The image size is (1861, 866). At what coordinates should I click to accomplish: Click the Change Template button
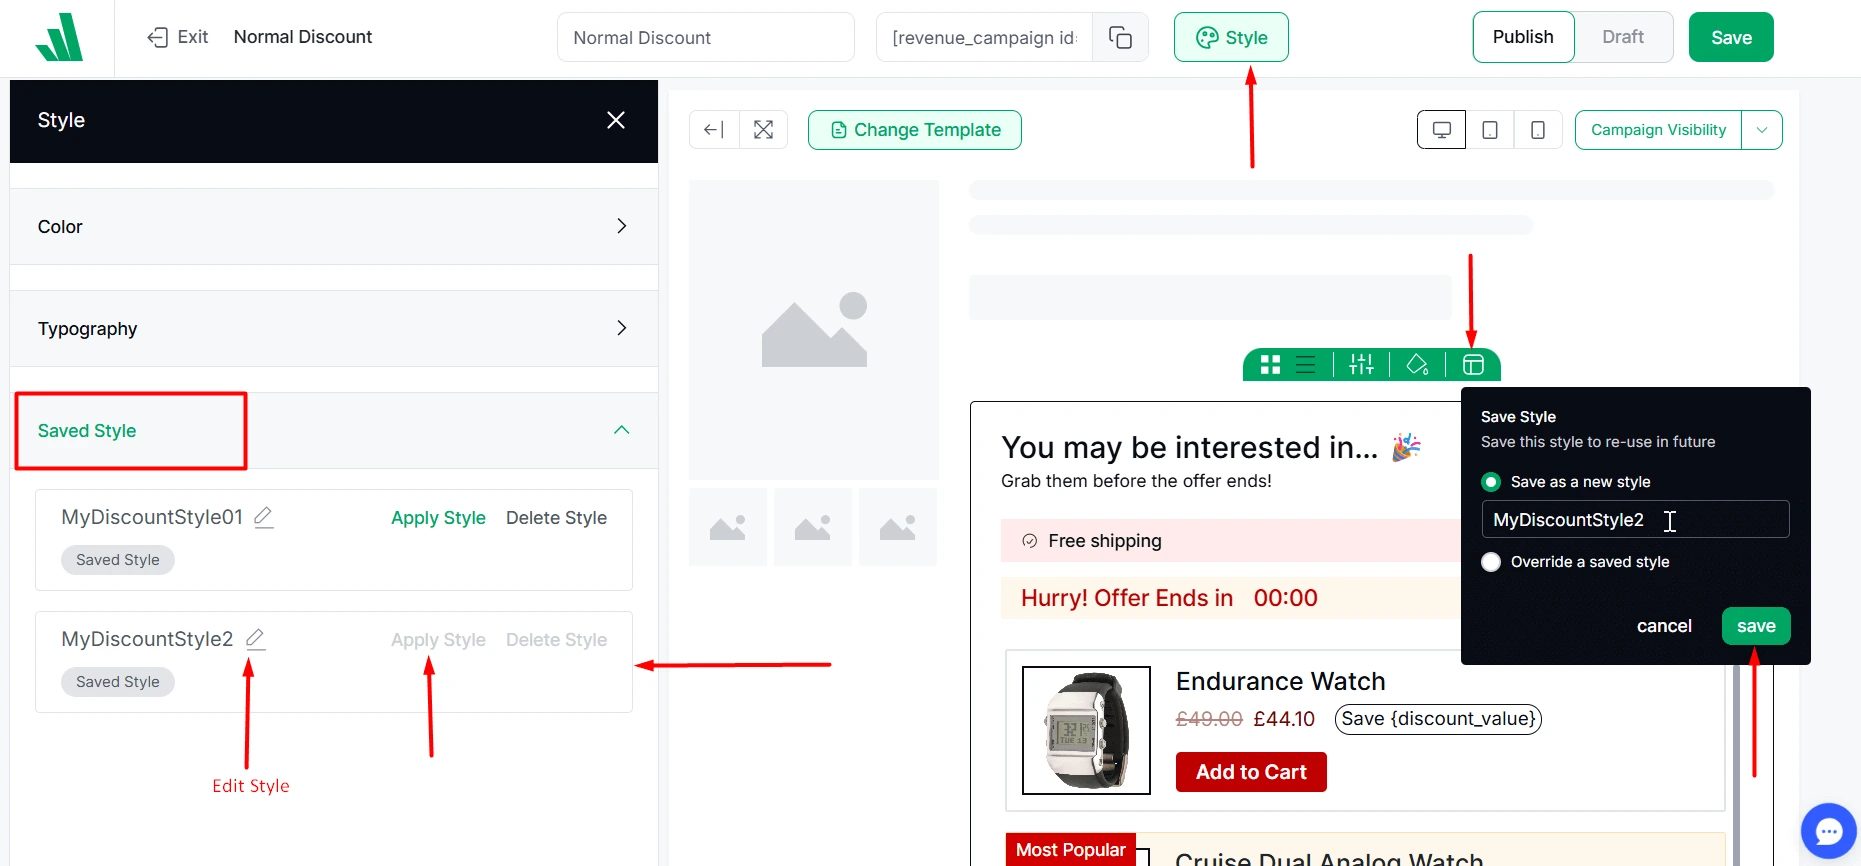pyautogui.click(x=914, y=130)
